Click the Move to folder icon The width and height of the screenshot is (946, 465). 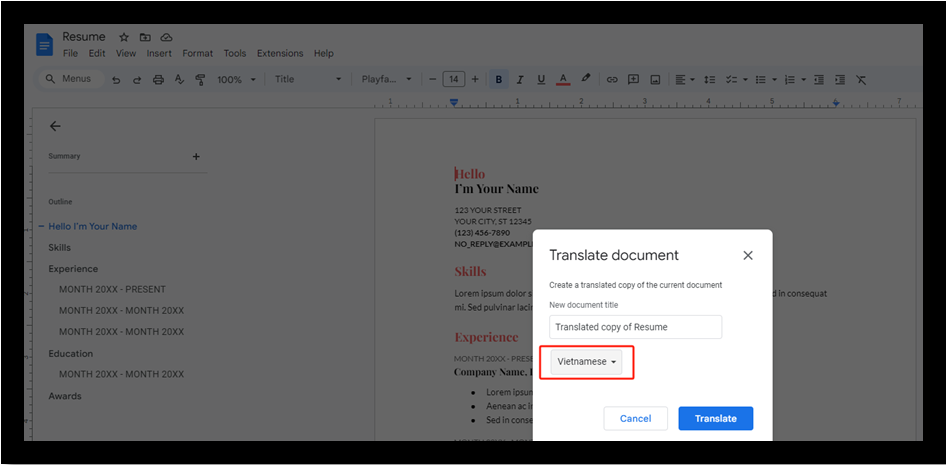145,37
